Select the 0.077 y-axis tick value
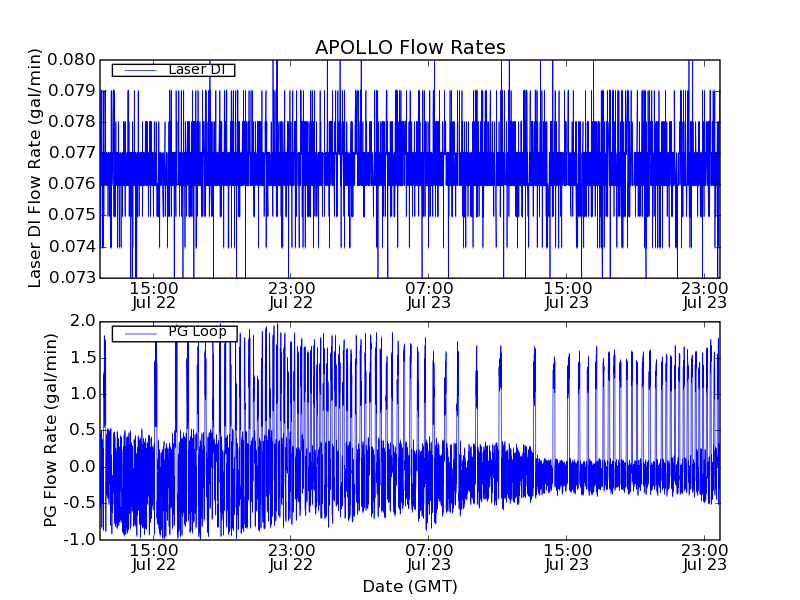The height and width of the screenshot is (600, 800). (71, 153)
